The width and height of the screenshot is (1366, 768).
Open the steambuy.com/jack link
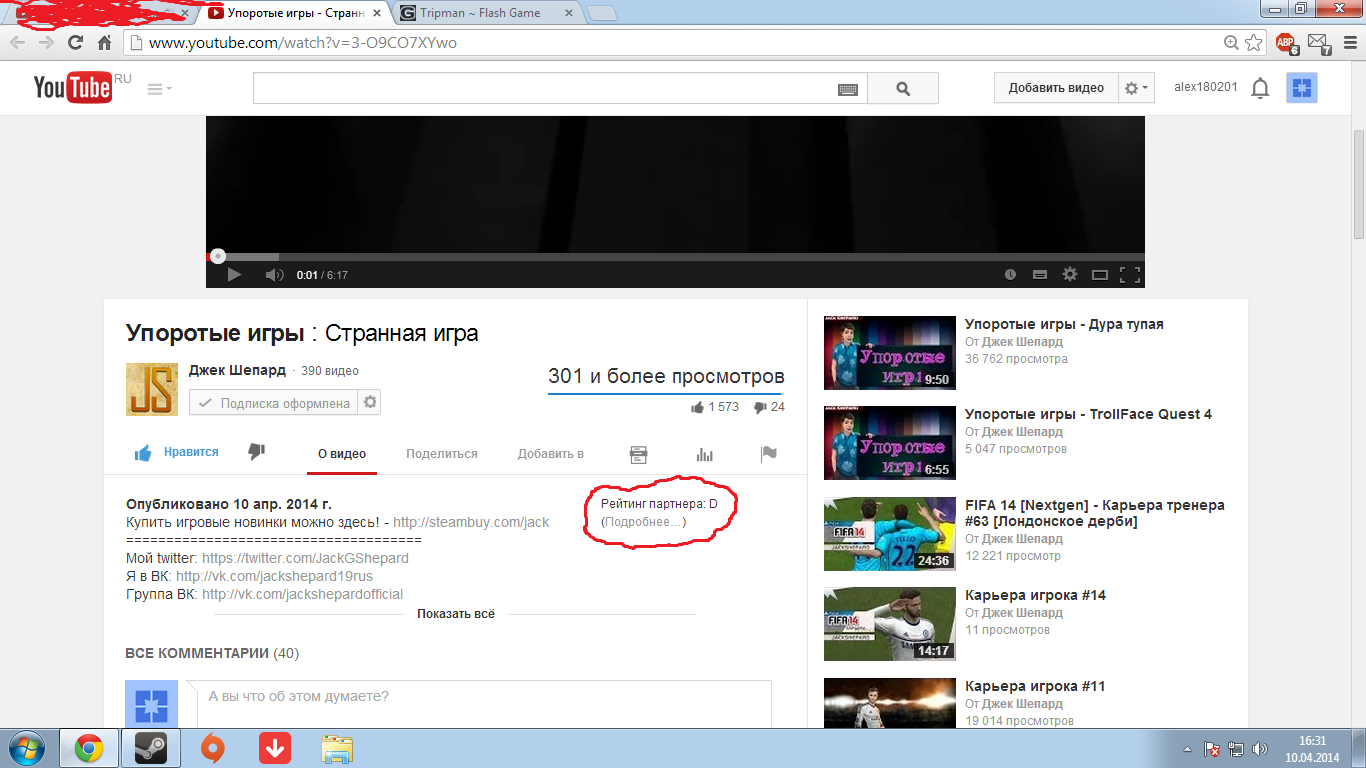pos(471,522)
